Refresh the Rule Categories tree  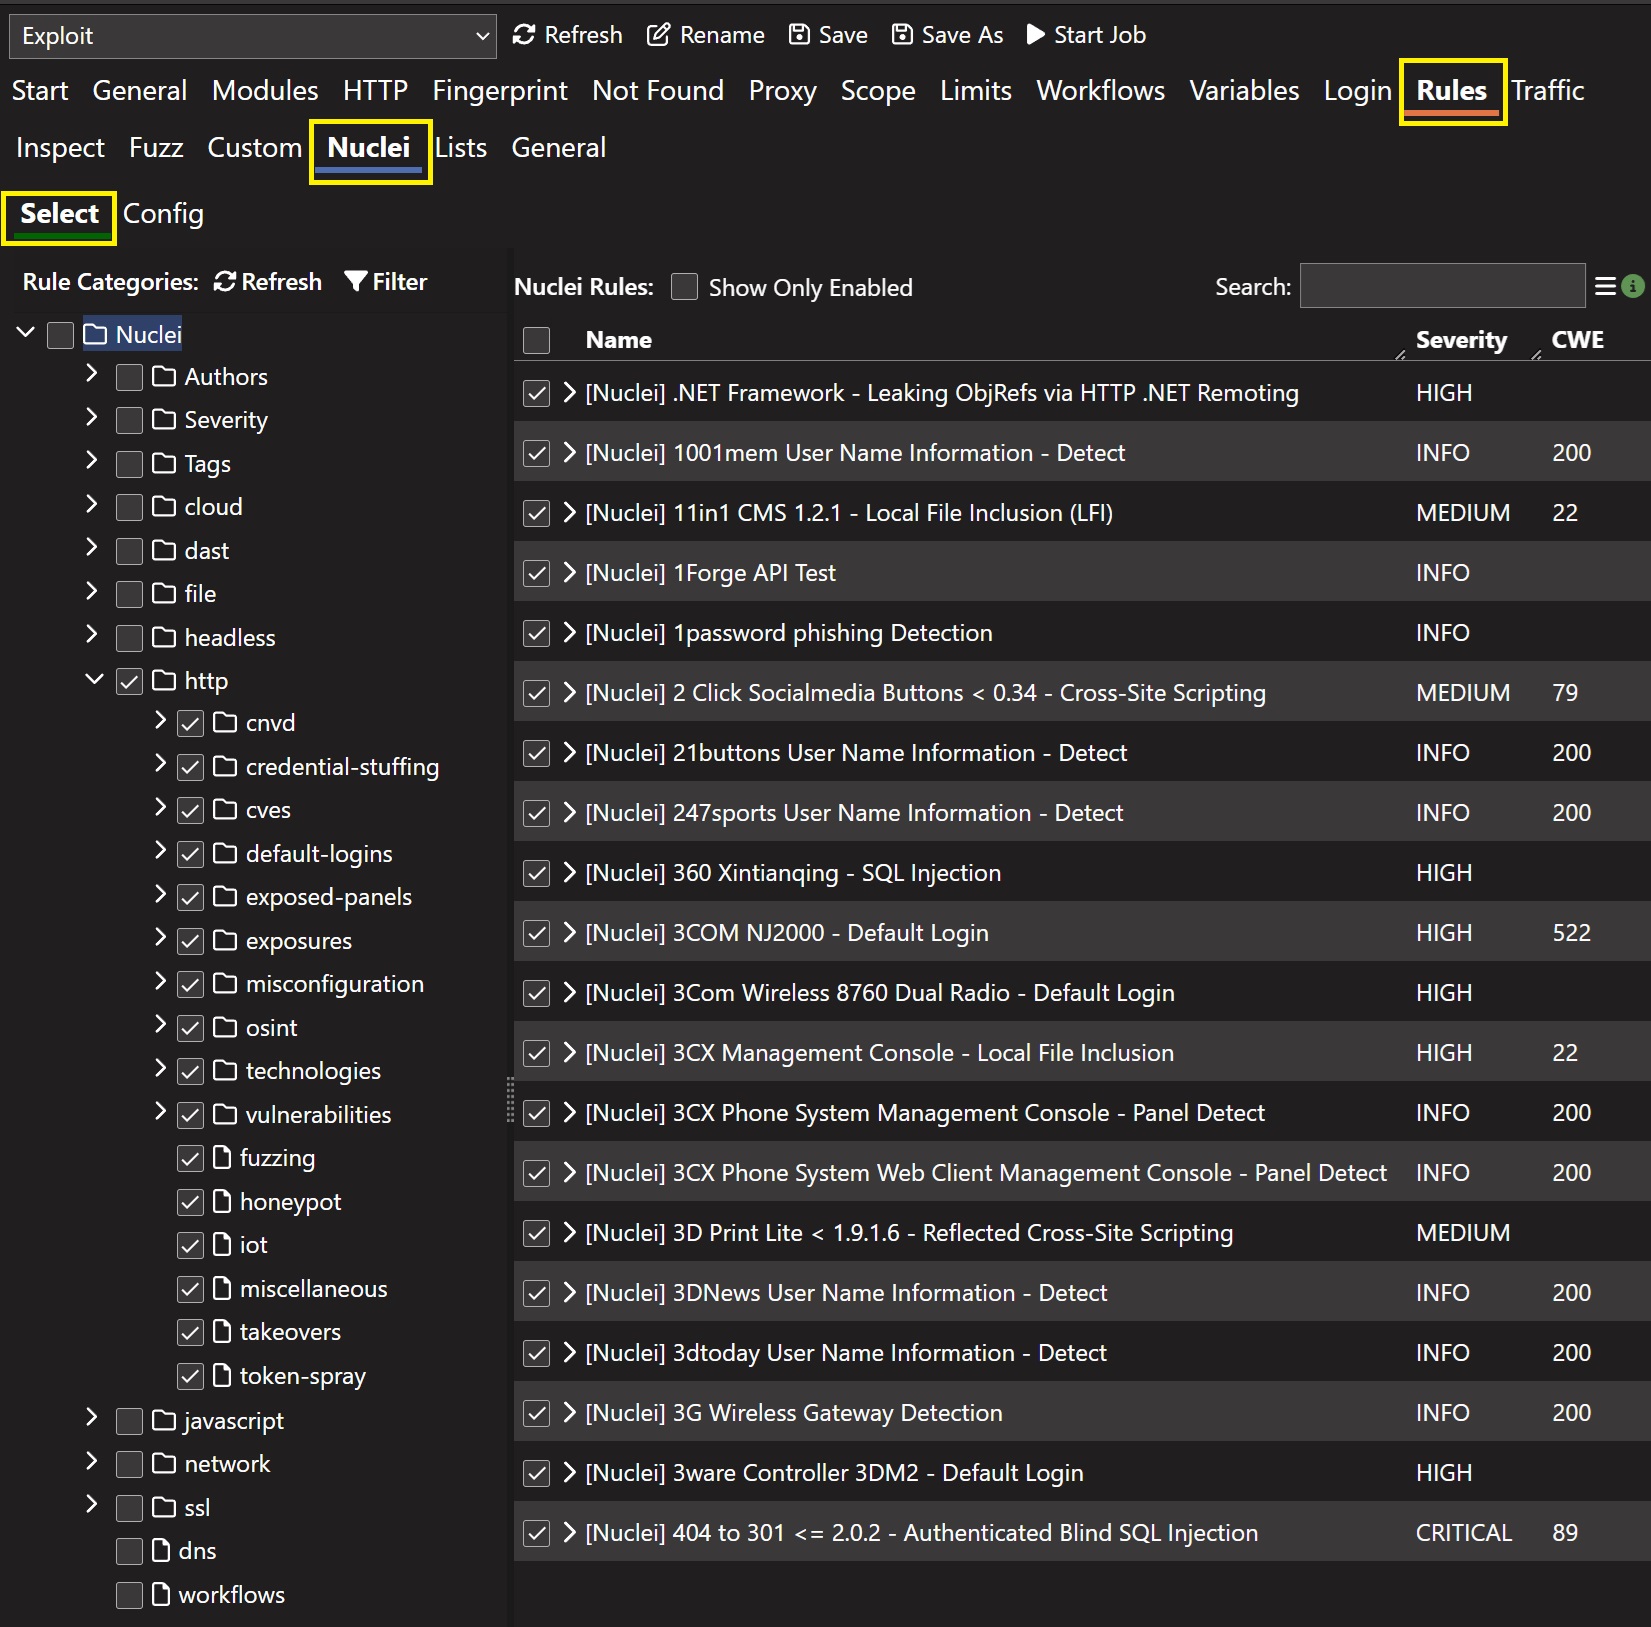click(x=268, y=282)
